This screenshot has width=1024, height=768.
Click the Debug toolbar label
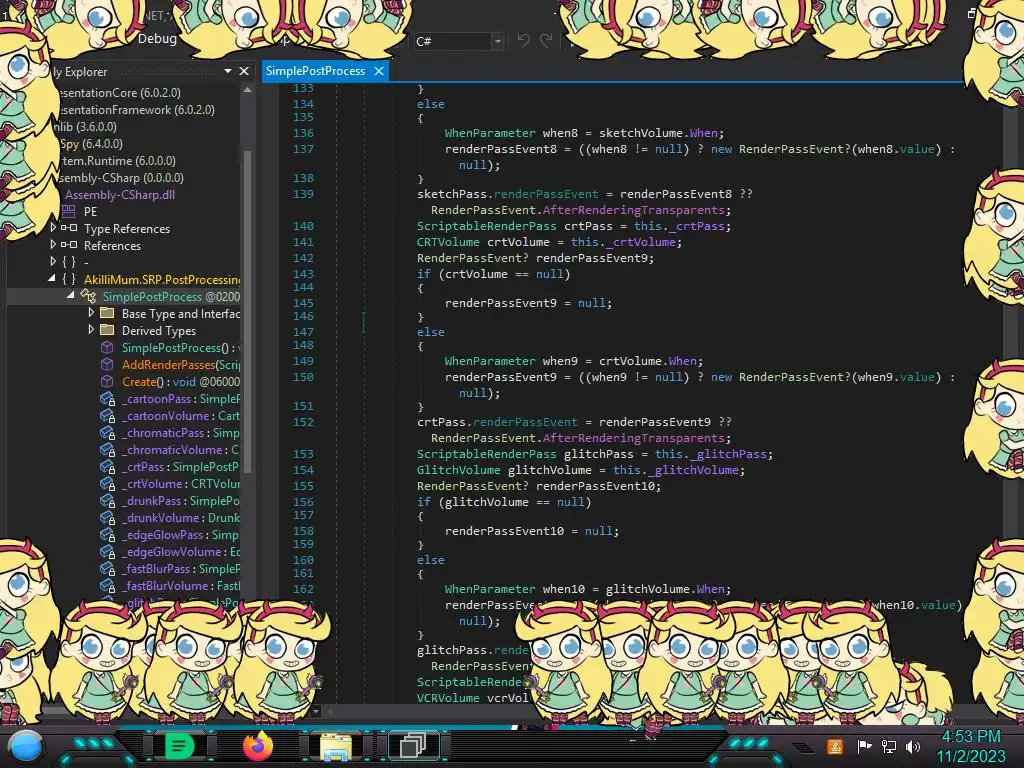click(x=157, y=38)
